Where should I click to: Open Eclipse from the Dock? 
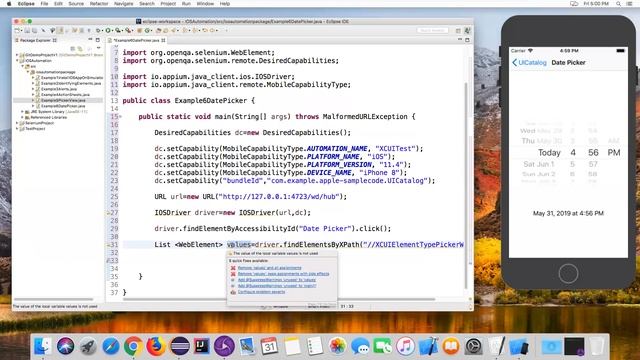point(180,346)
